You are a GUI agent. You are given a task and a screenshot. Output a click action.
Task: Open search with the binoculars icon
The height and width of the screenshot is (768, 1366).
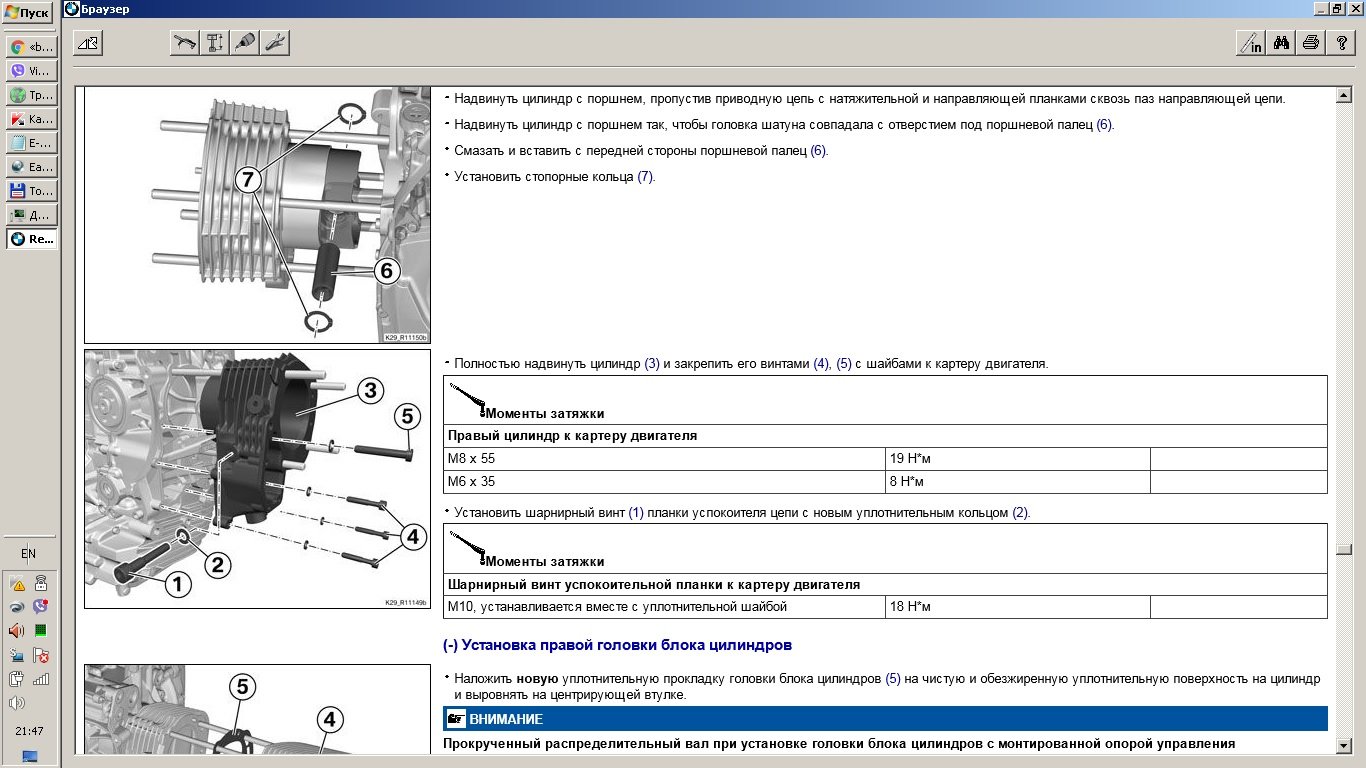[x=1281, y=43]
